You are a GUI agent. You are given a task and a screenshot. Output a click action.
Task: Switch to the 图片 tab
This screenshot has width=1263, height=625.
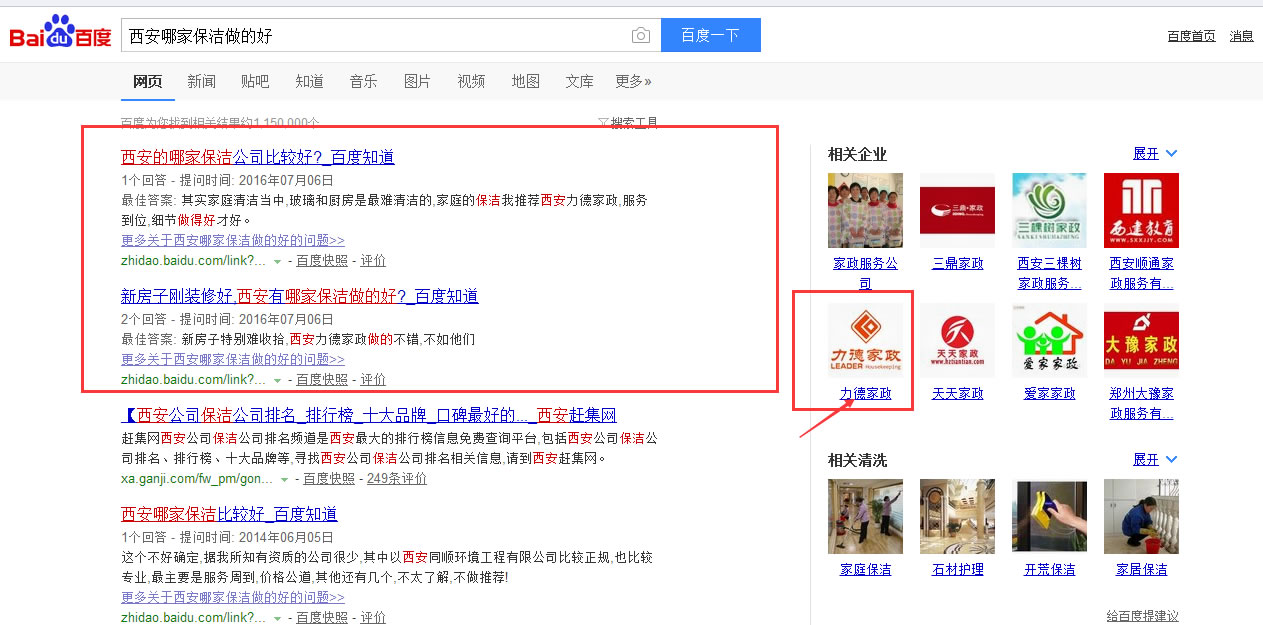[417, 81]
